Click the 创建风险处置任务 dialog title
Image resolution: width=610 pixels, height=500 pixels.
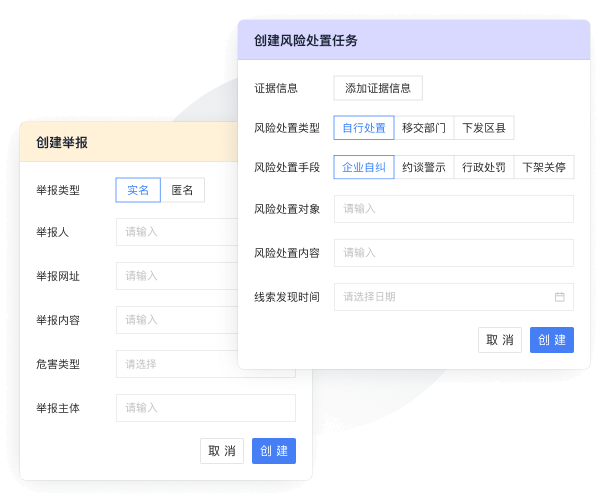click(x=306, y=40)
